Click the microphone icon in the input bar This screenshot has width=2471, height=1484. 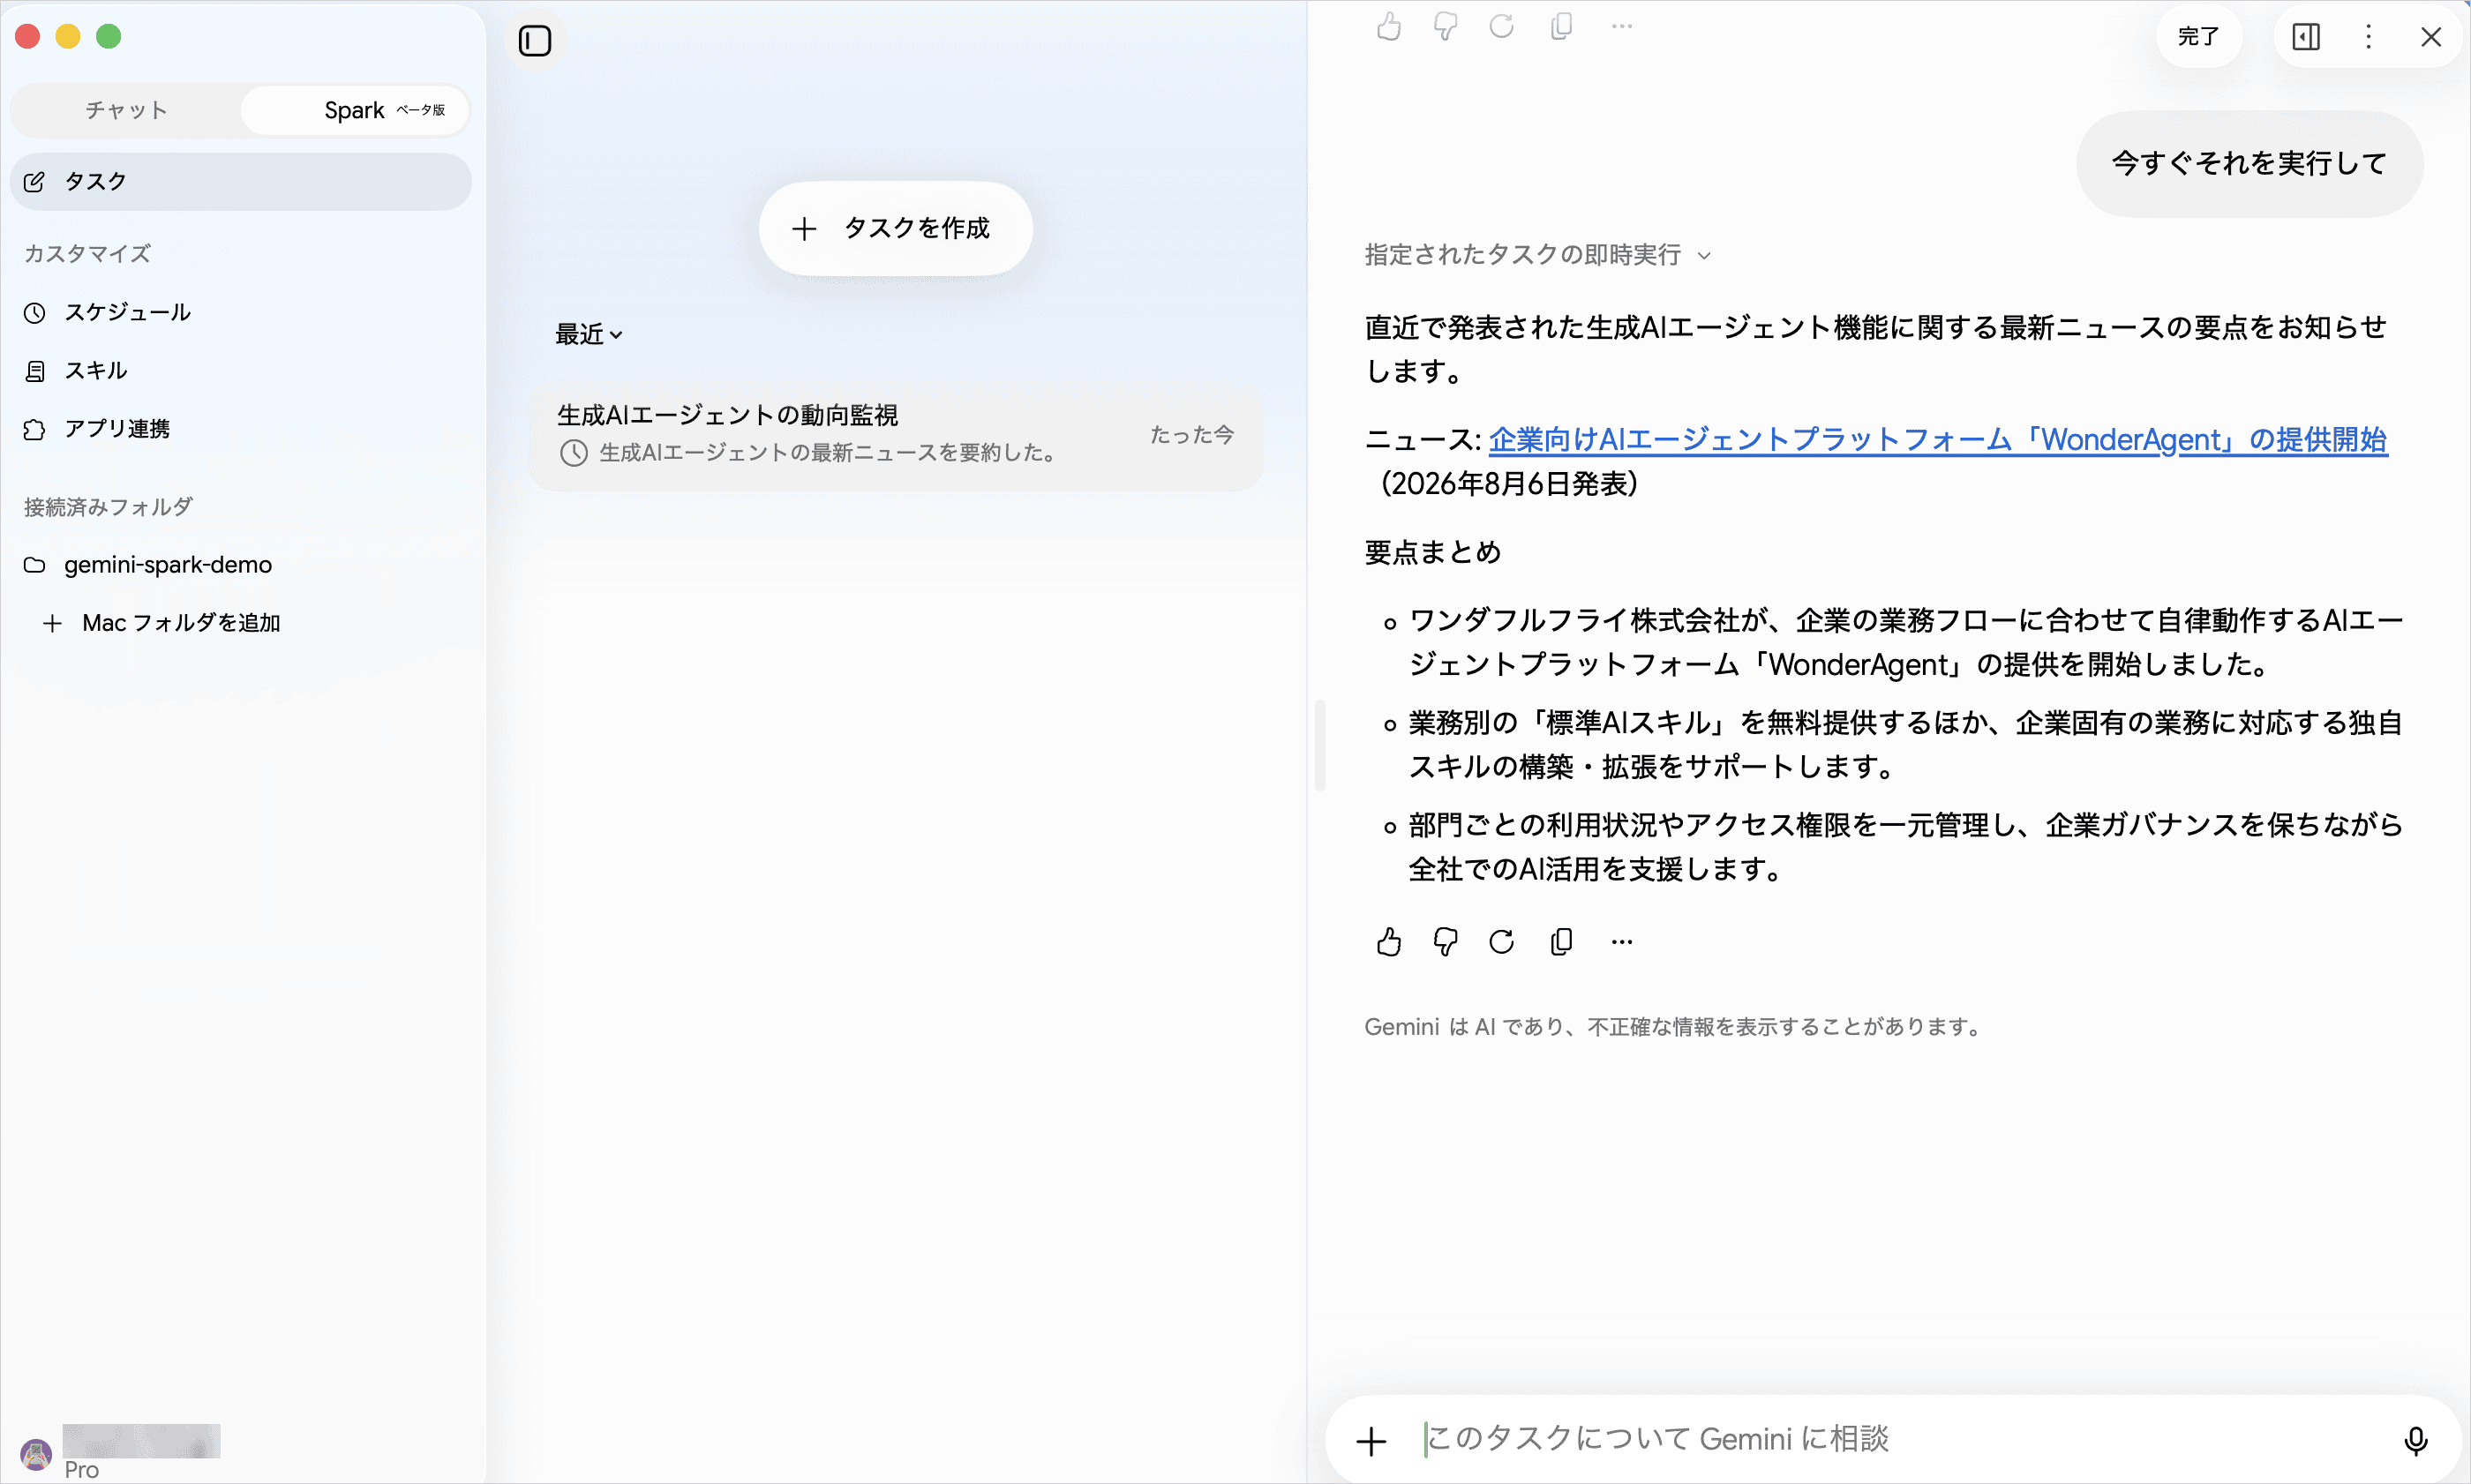2416,1440
